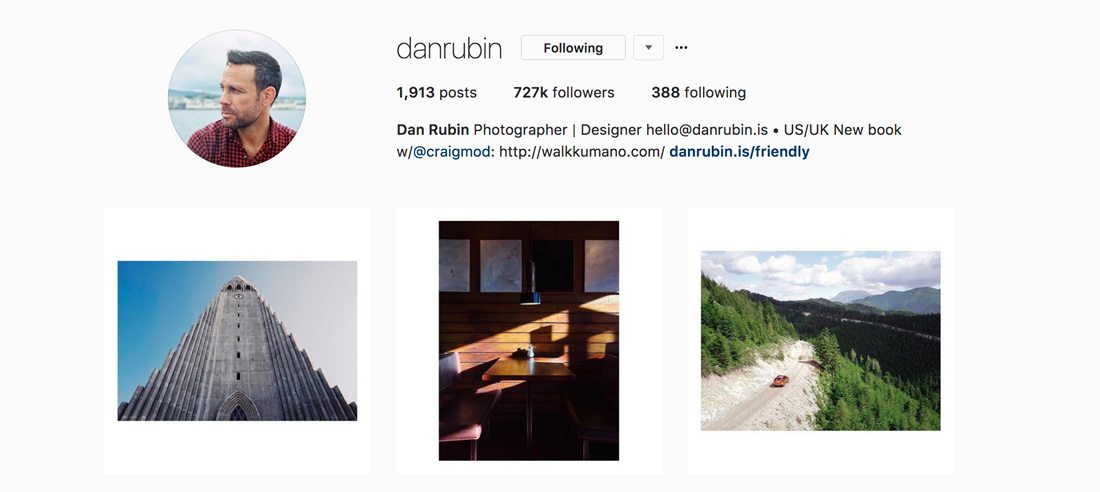This screenshot has width=1100, height=492.
Task: Open the sunlit diner table photo
Action: pyautogui.click(x=529, y=341)
